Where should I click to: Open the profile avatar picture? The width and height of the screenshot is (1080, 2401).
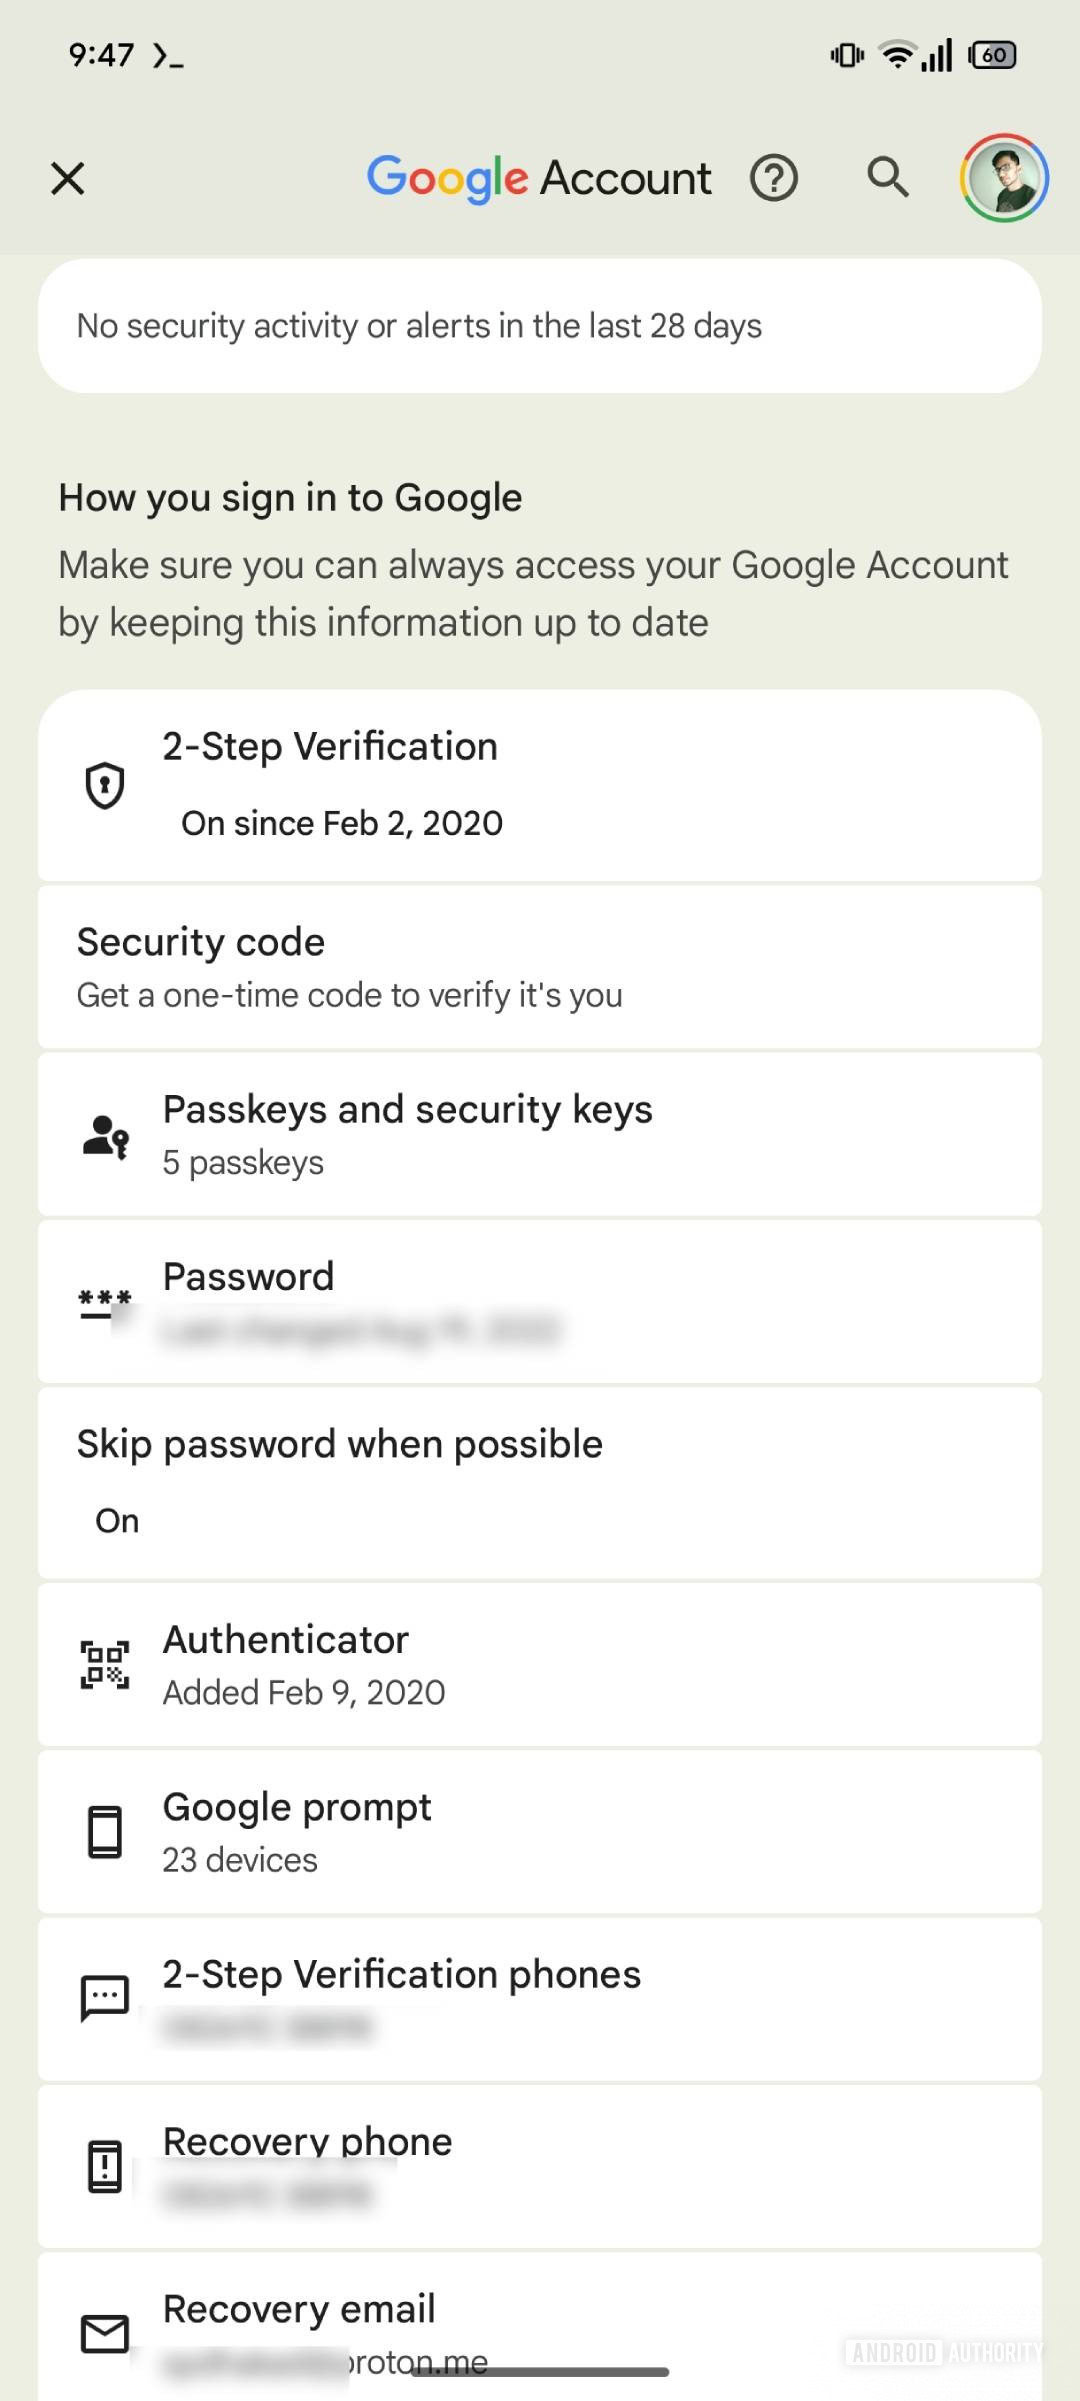(x=1004, y=178)
